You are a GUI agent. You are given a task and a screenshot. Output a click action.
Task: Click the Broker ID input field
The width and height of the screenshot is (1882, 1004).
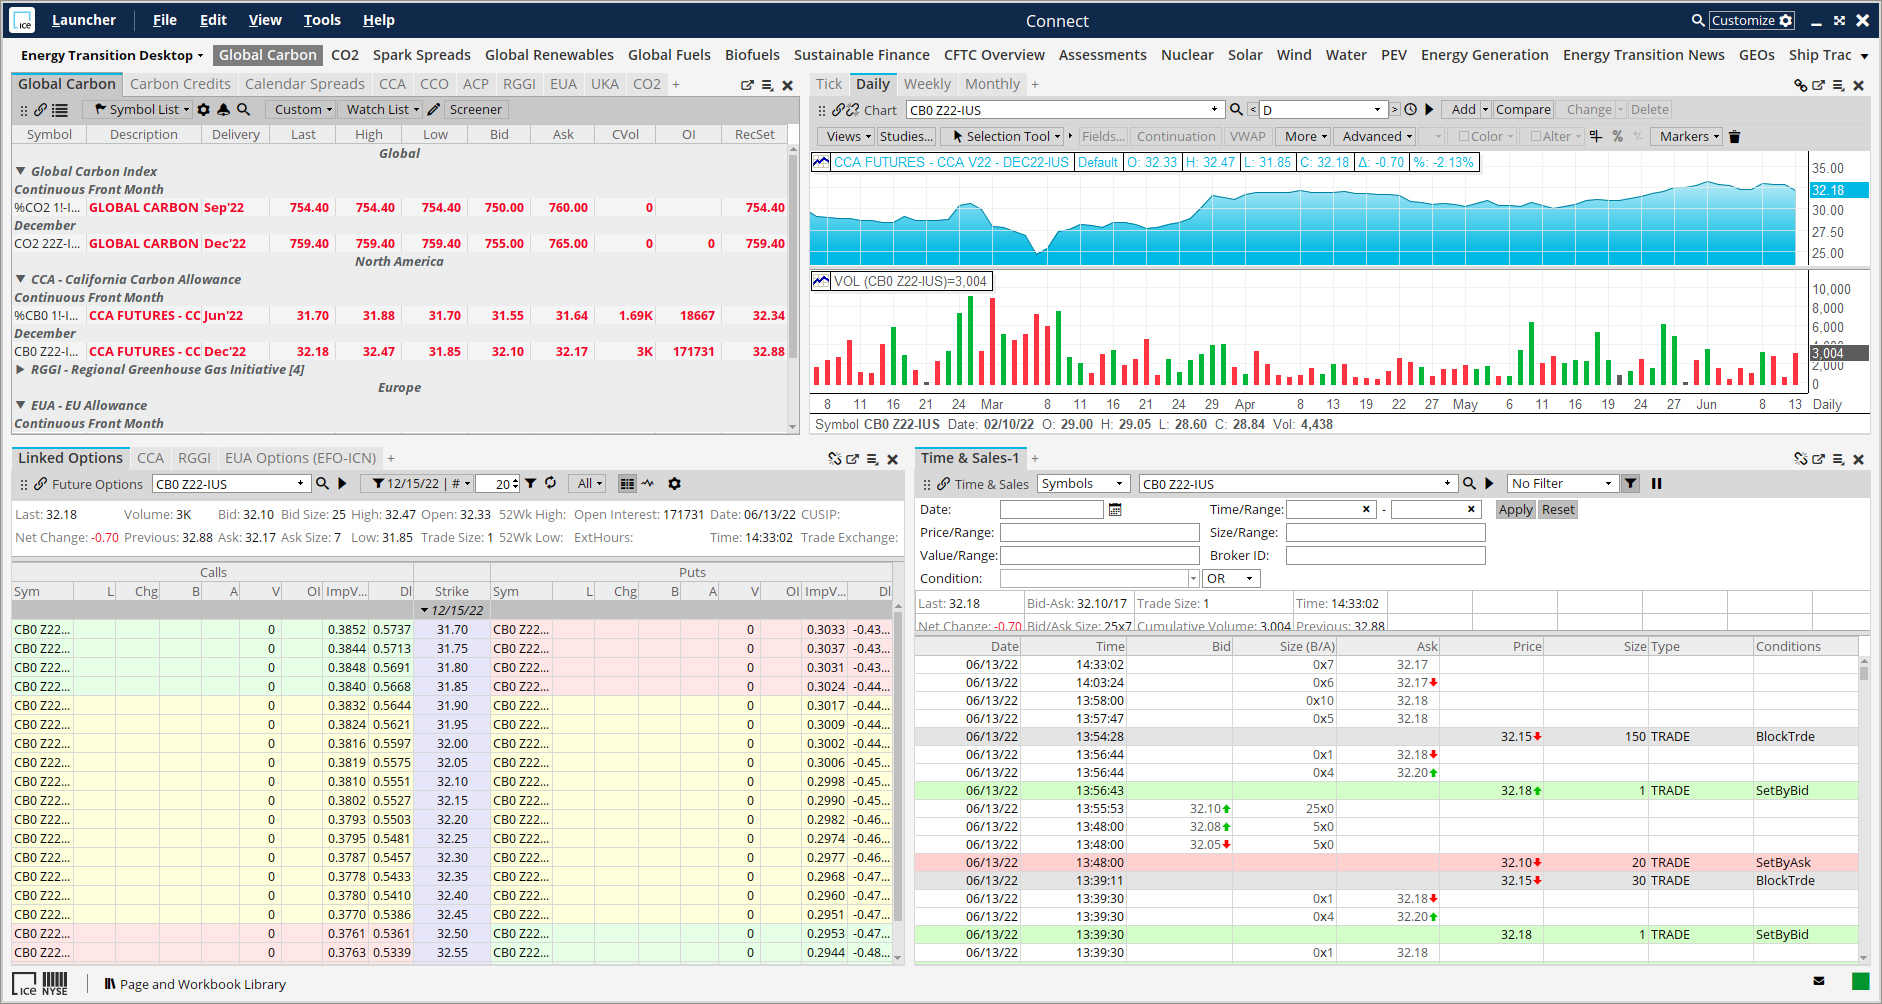[x=1385, y=556]
